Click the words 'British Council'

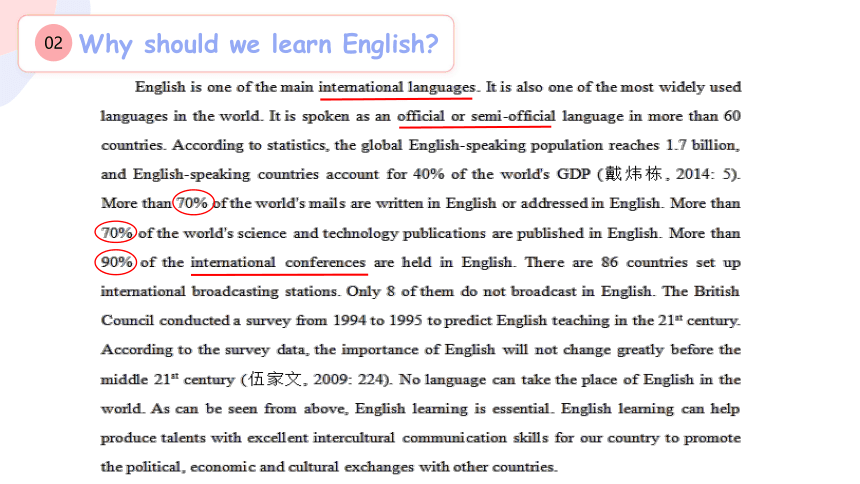tap(420, 306)
